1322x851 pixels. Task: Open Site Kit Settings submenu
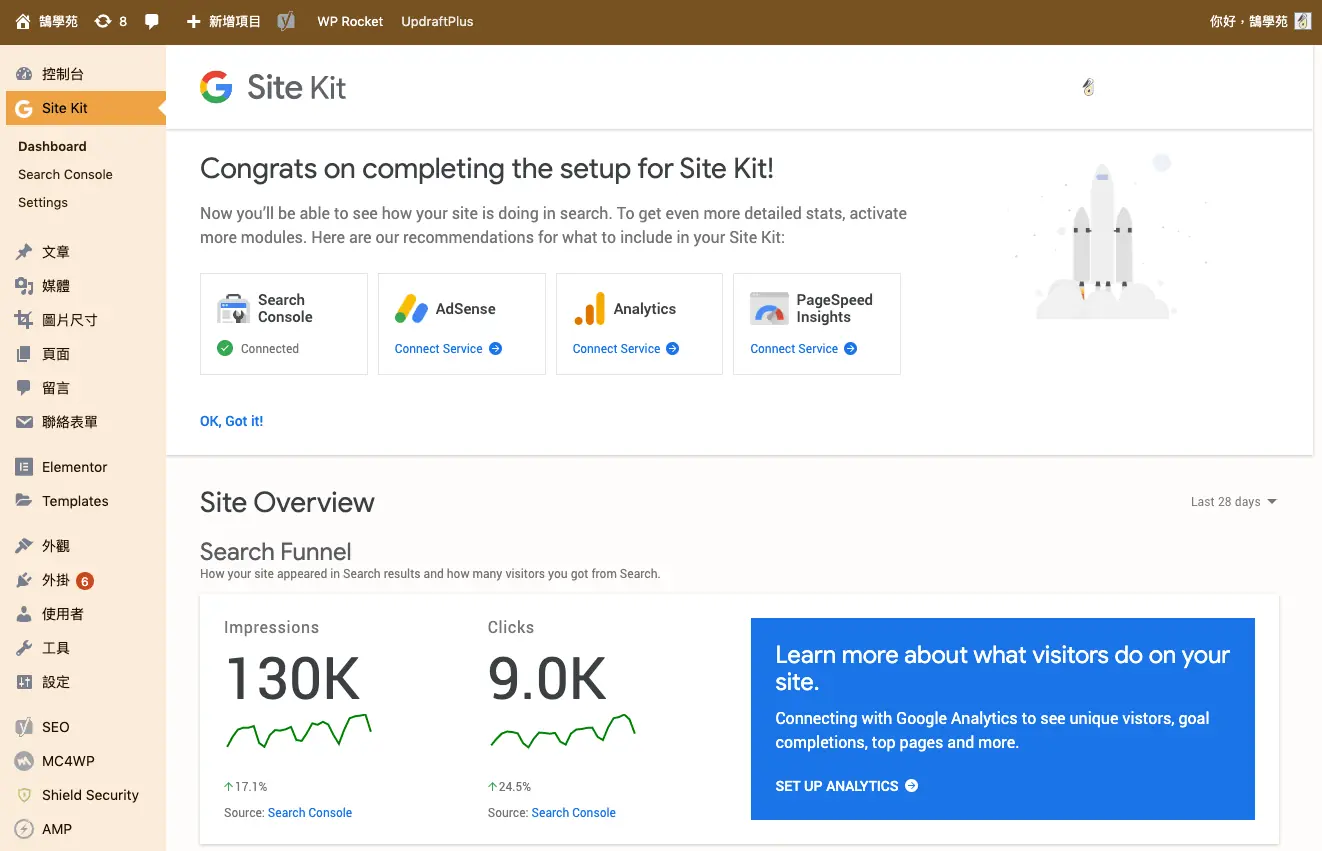43,202
